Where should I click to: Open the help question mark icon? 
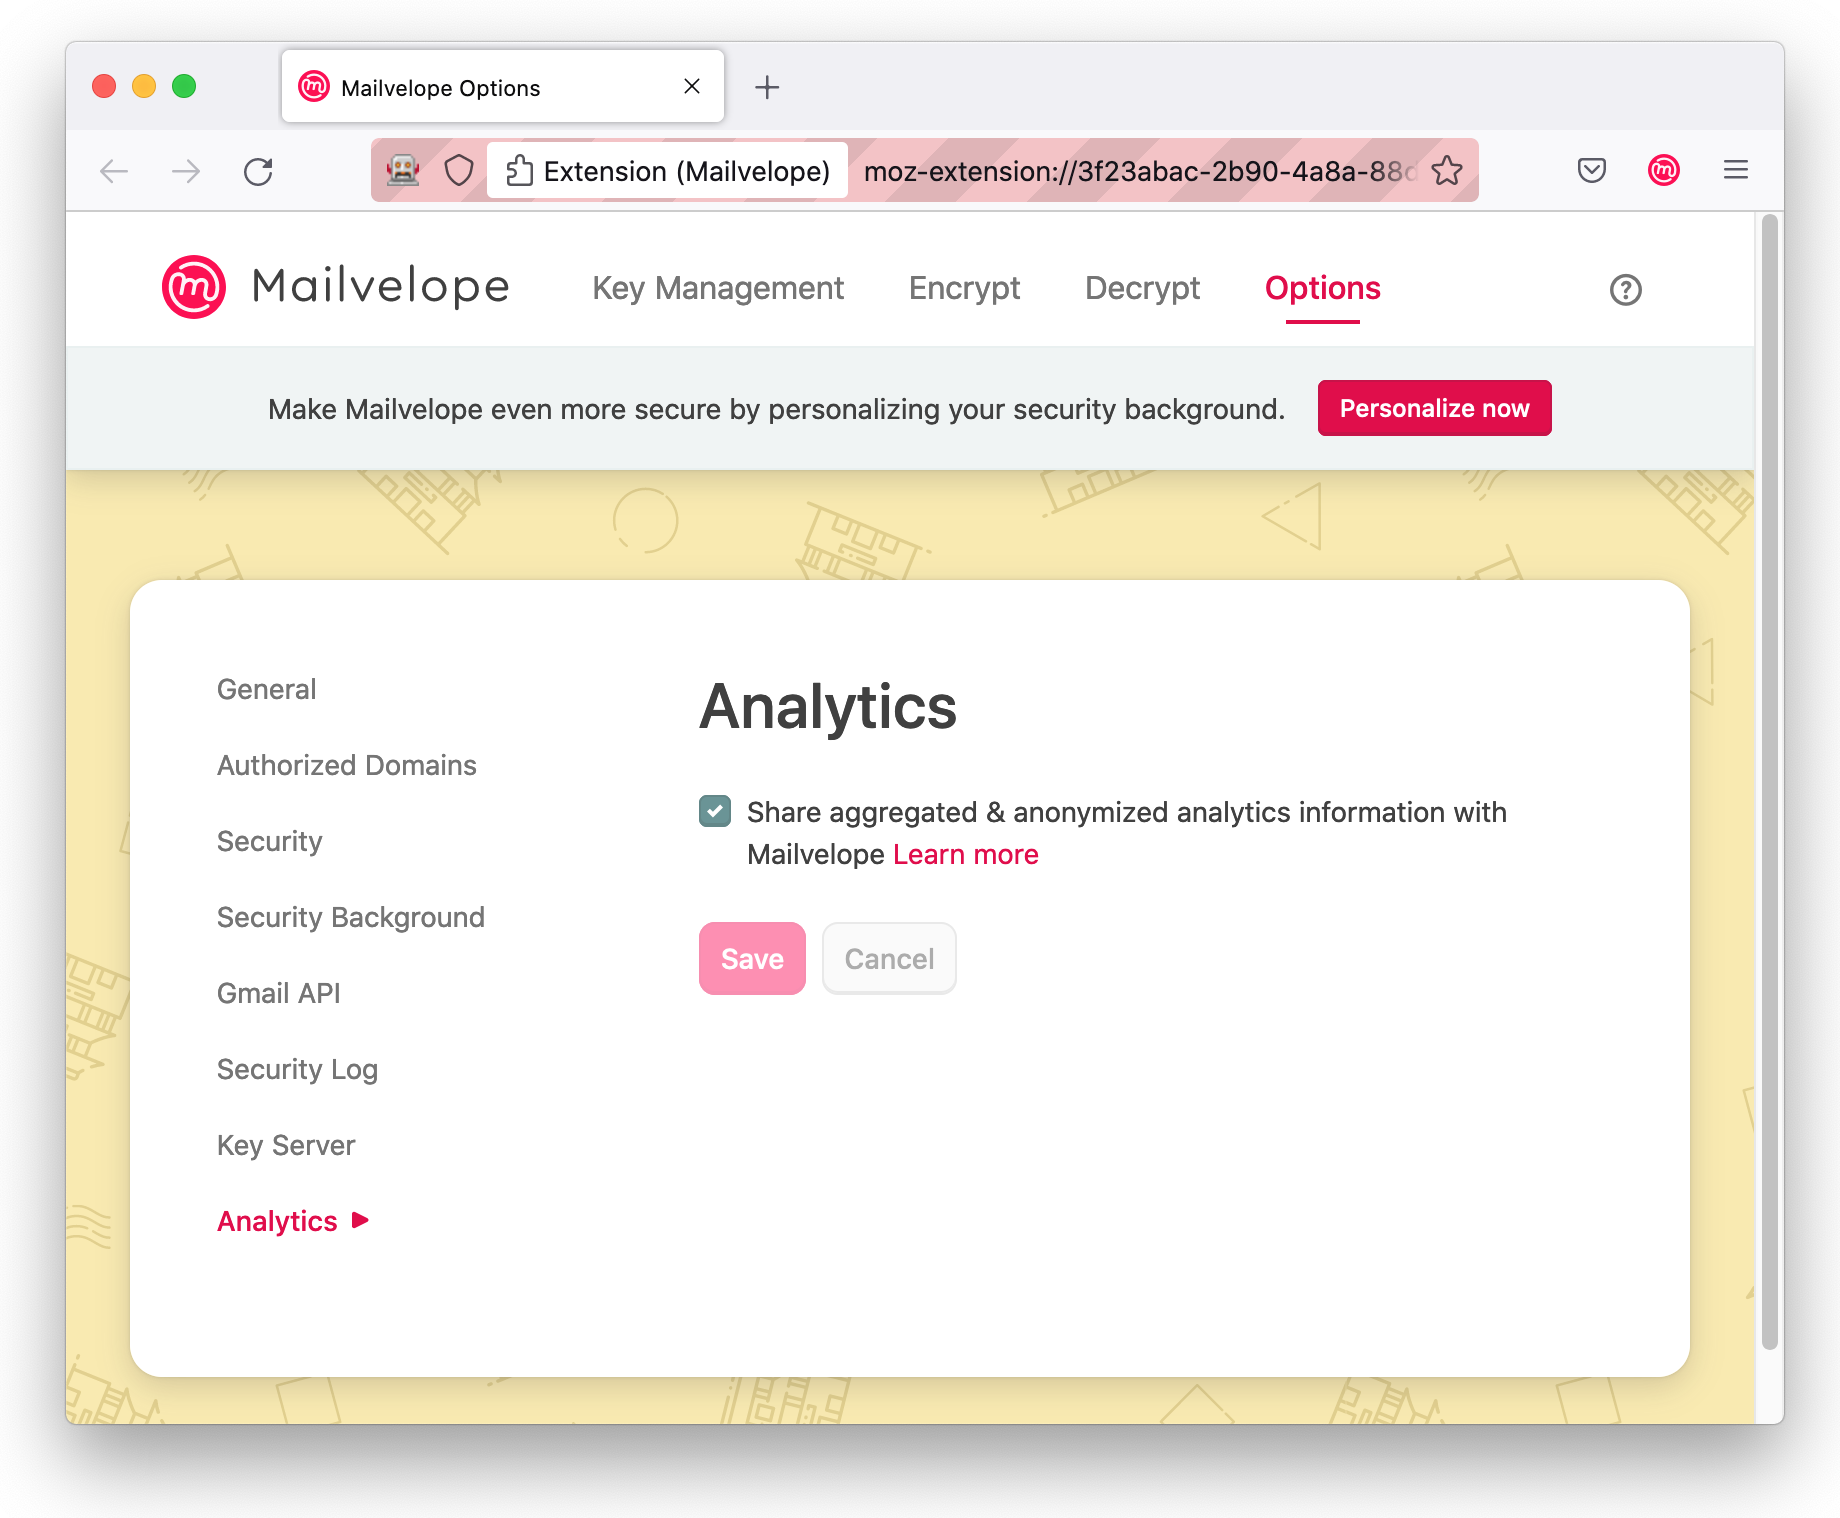[x=1625, y=290]
